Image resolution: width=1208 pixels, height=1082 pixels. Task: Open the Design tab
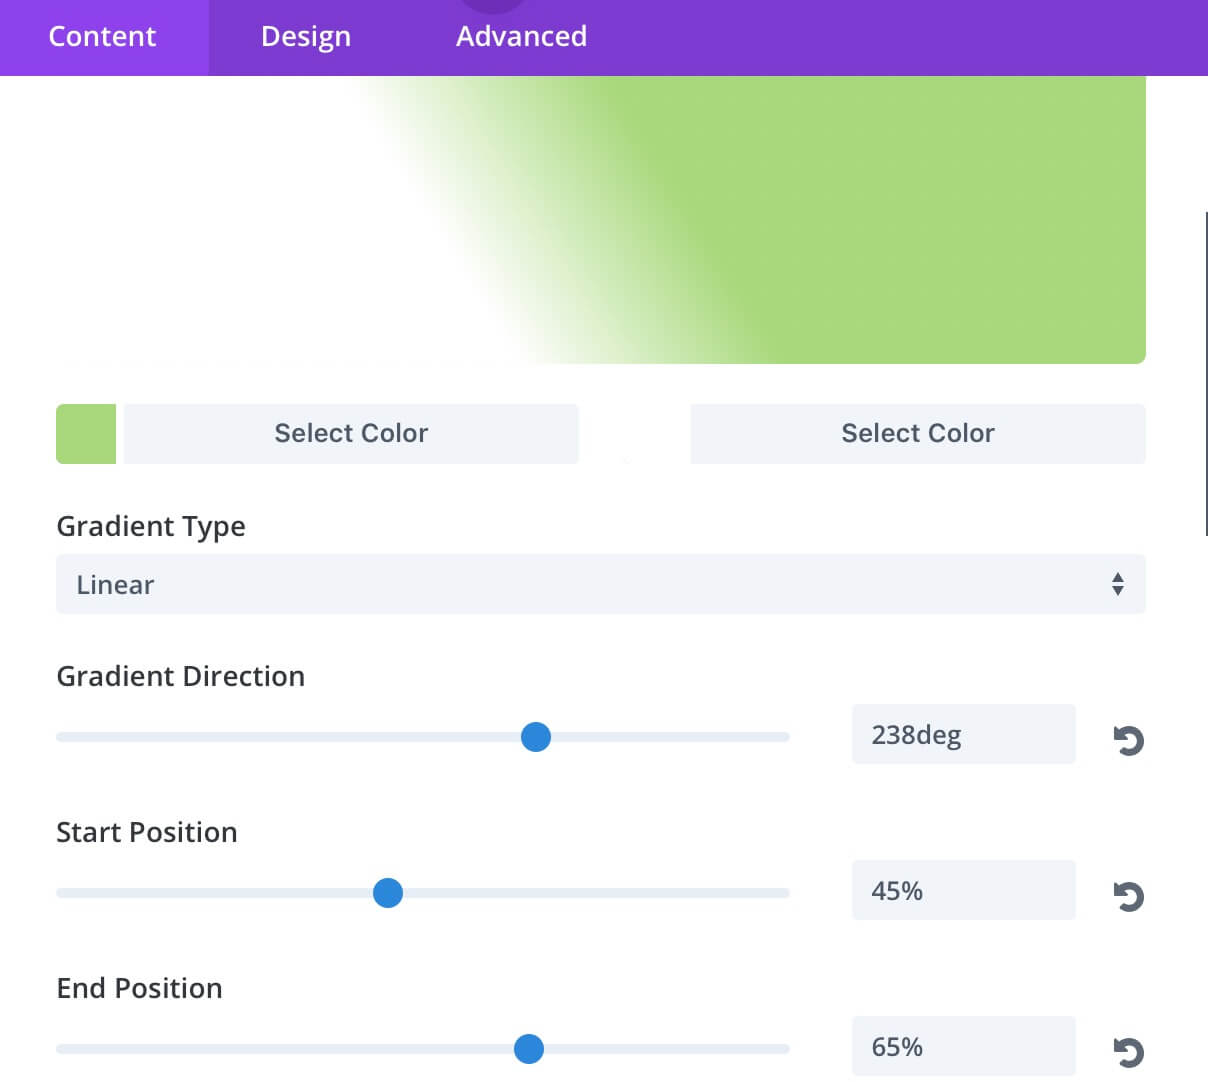pyautogui.click(x=306, y=37)
